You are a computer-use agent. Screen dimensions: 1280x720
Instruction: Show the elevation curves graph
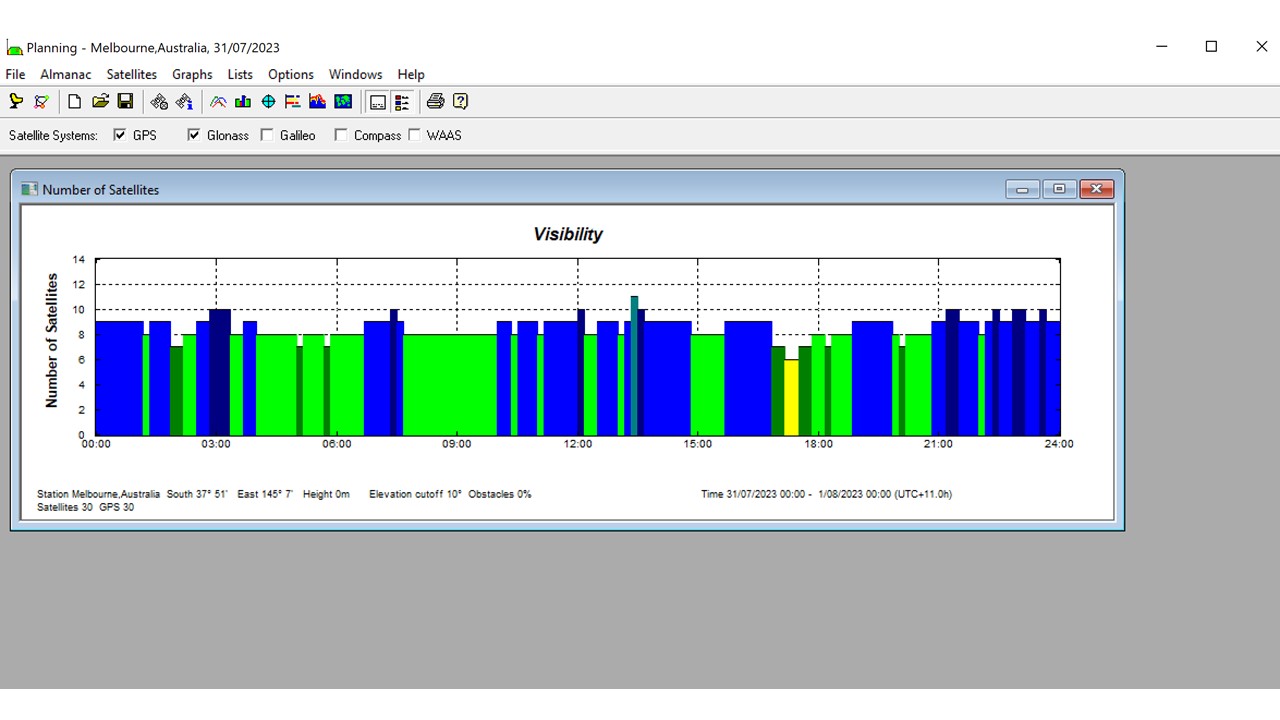coord(217,101)
